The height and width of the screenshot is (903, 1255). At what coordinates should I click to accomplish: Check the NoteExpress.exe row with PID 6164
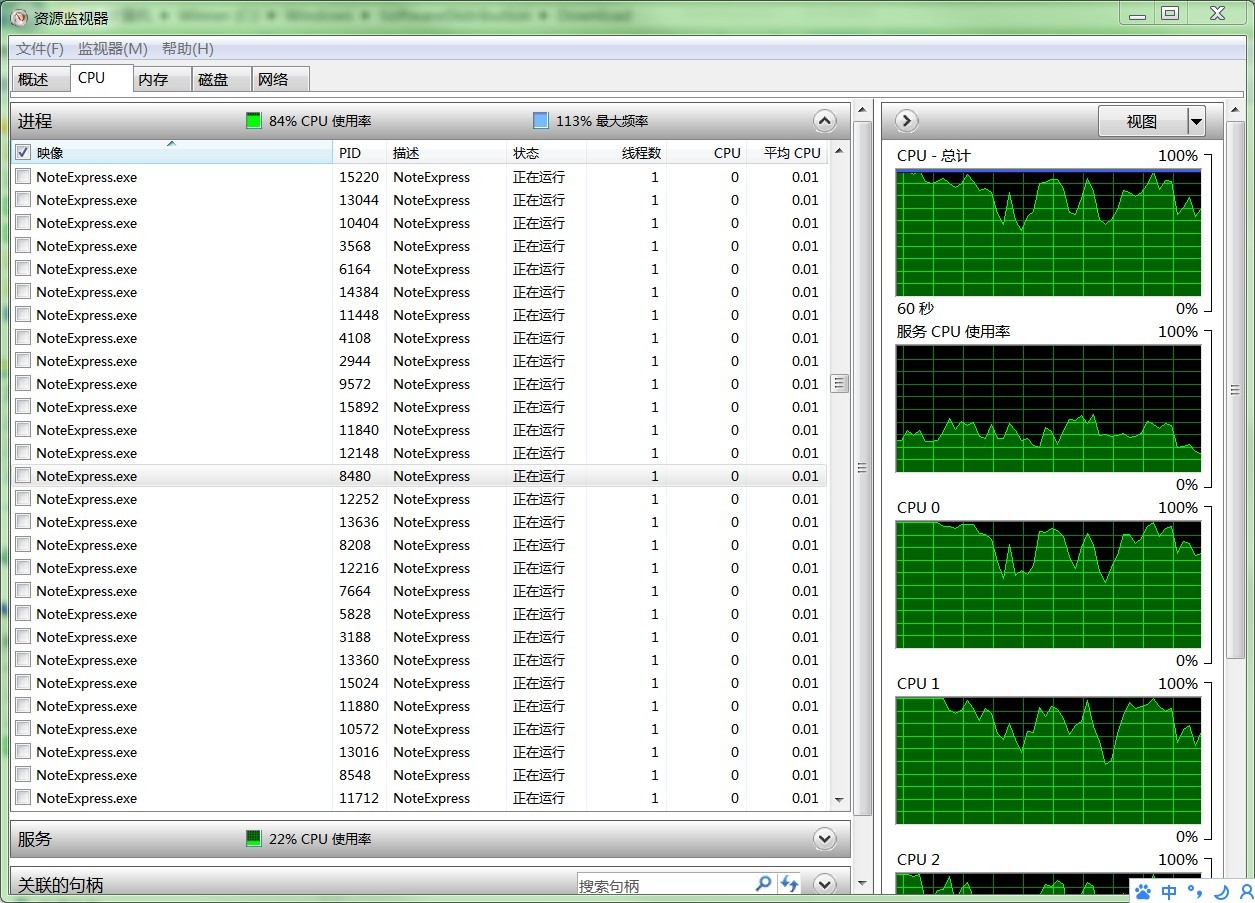pyautogui.click(x=23, y=268)
